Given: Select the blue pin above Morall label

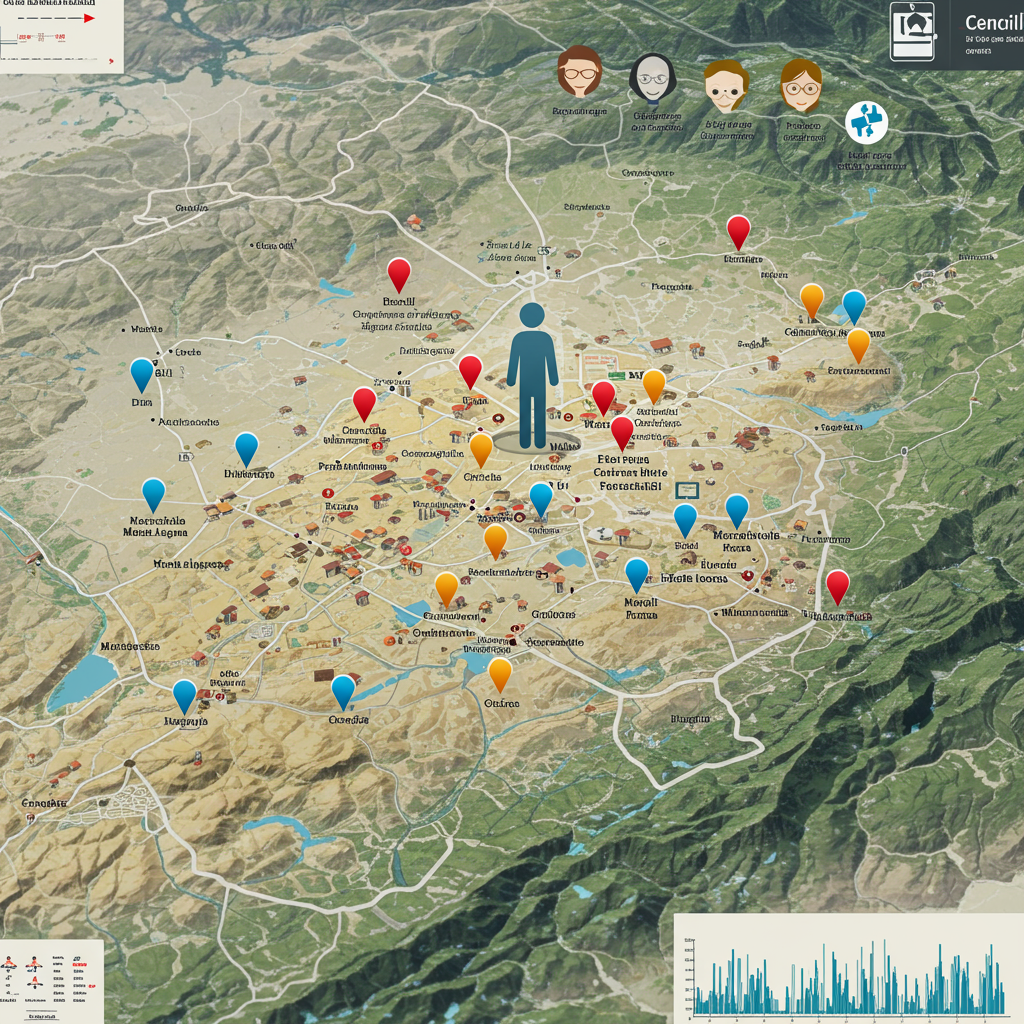Looking at the screenshot, I should tap(636, 573).
